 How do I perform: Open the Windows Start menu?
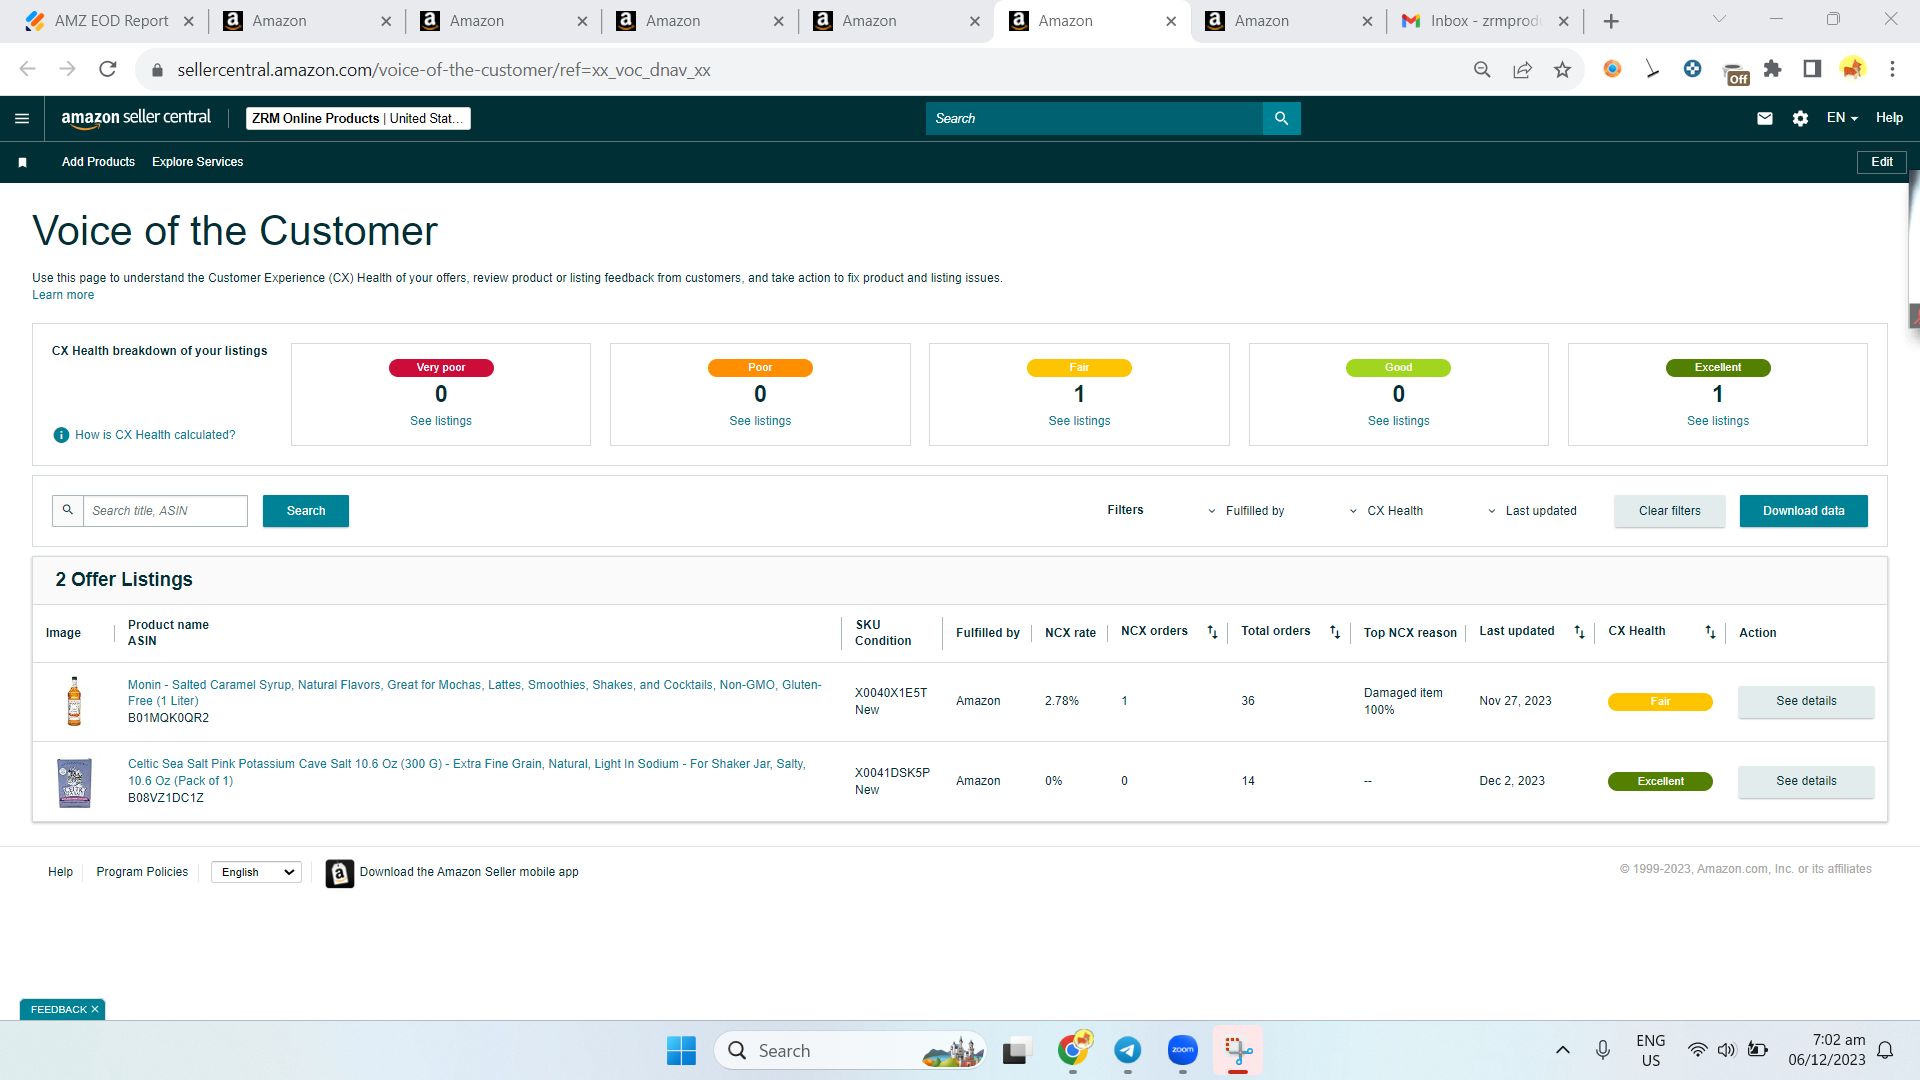click(681, 1050)
